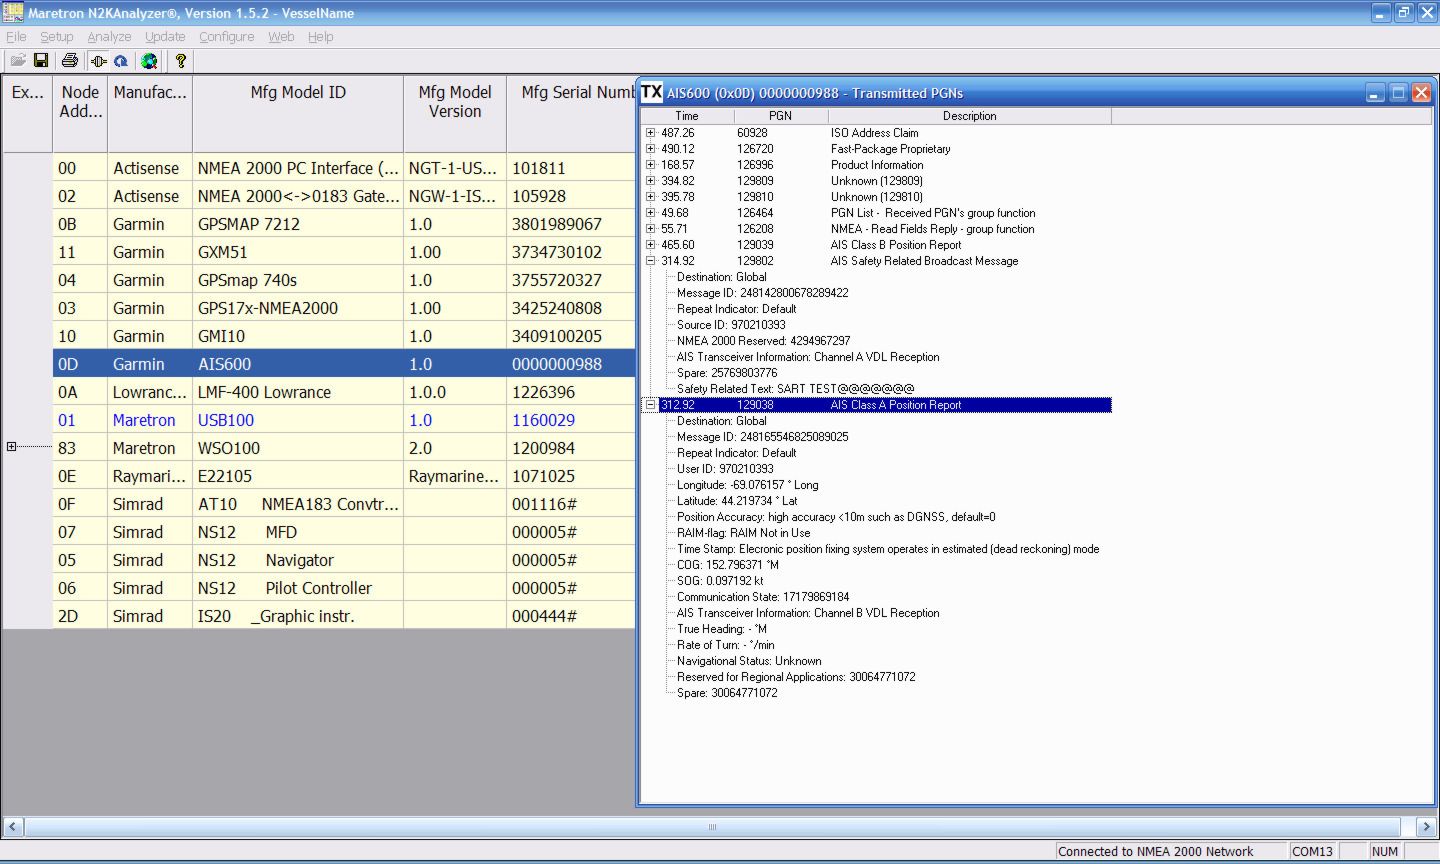Click the Mfg Serial Number column header
This screenshot has width=1440, height=864.
(x=572, y=114)
